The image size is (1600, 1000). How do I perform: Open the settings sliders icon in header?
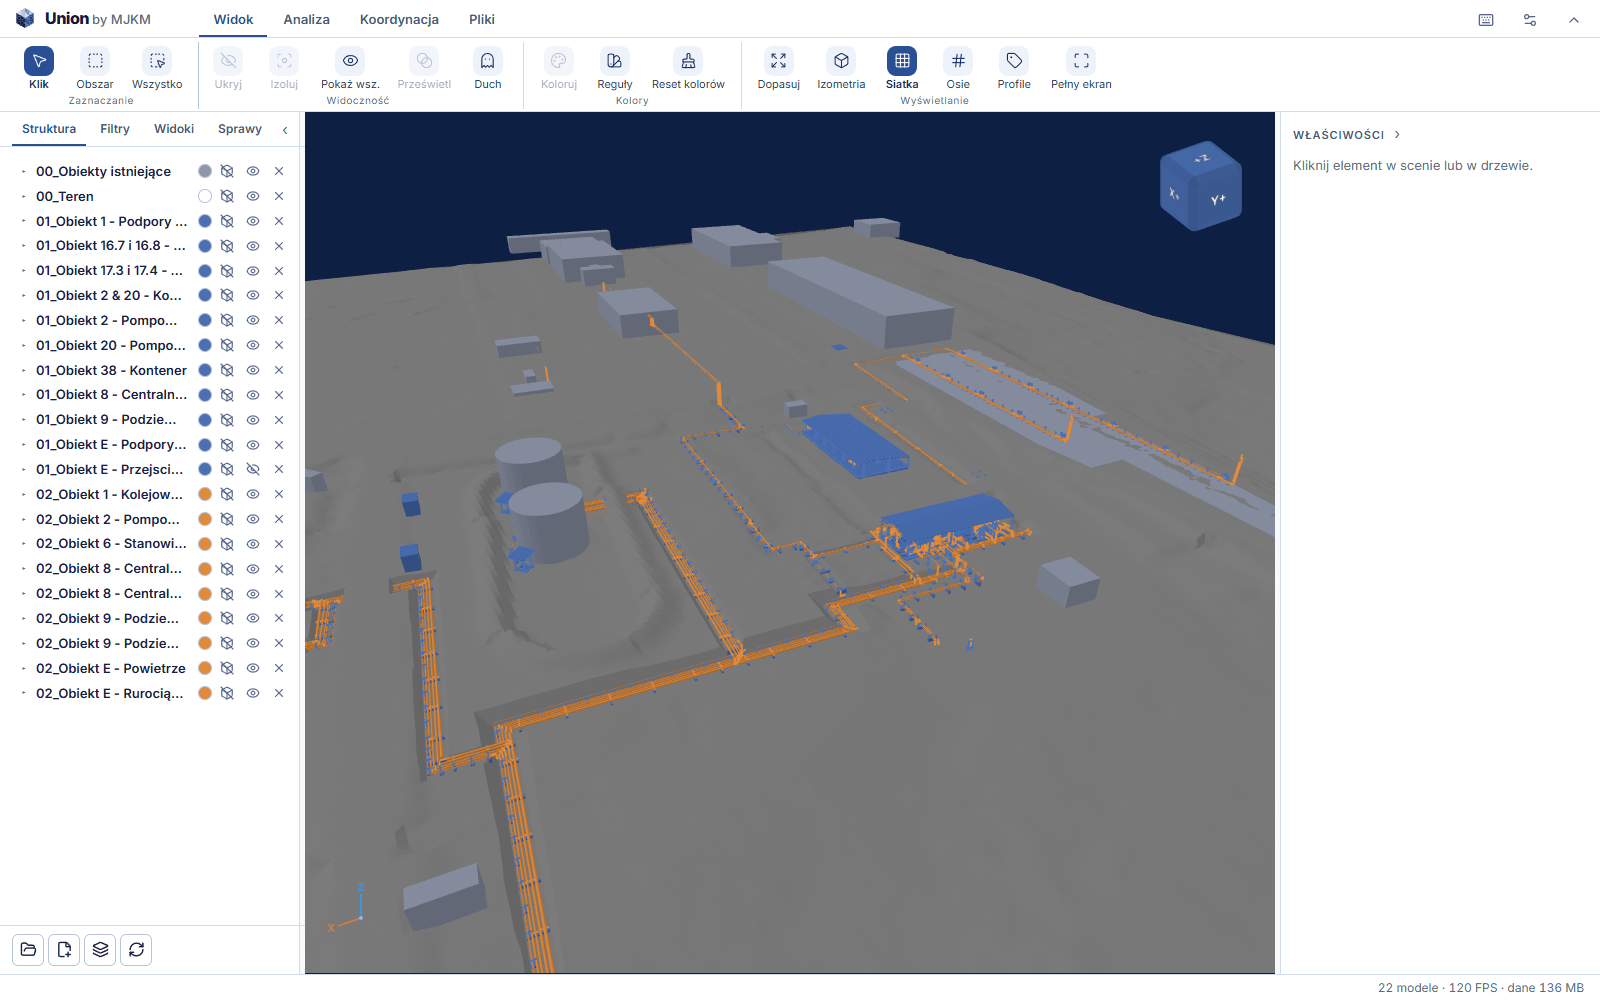tap(1530, 20)
